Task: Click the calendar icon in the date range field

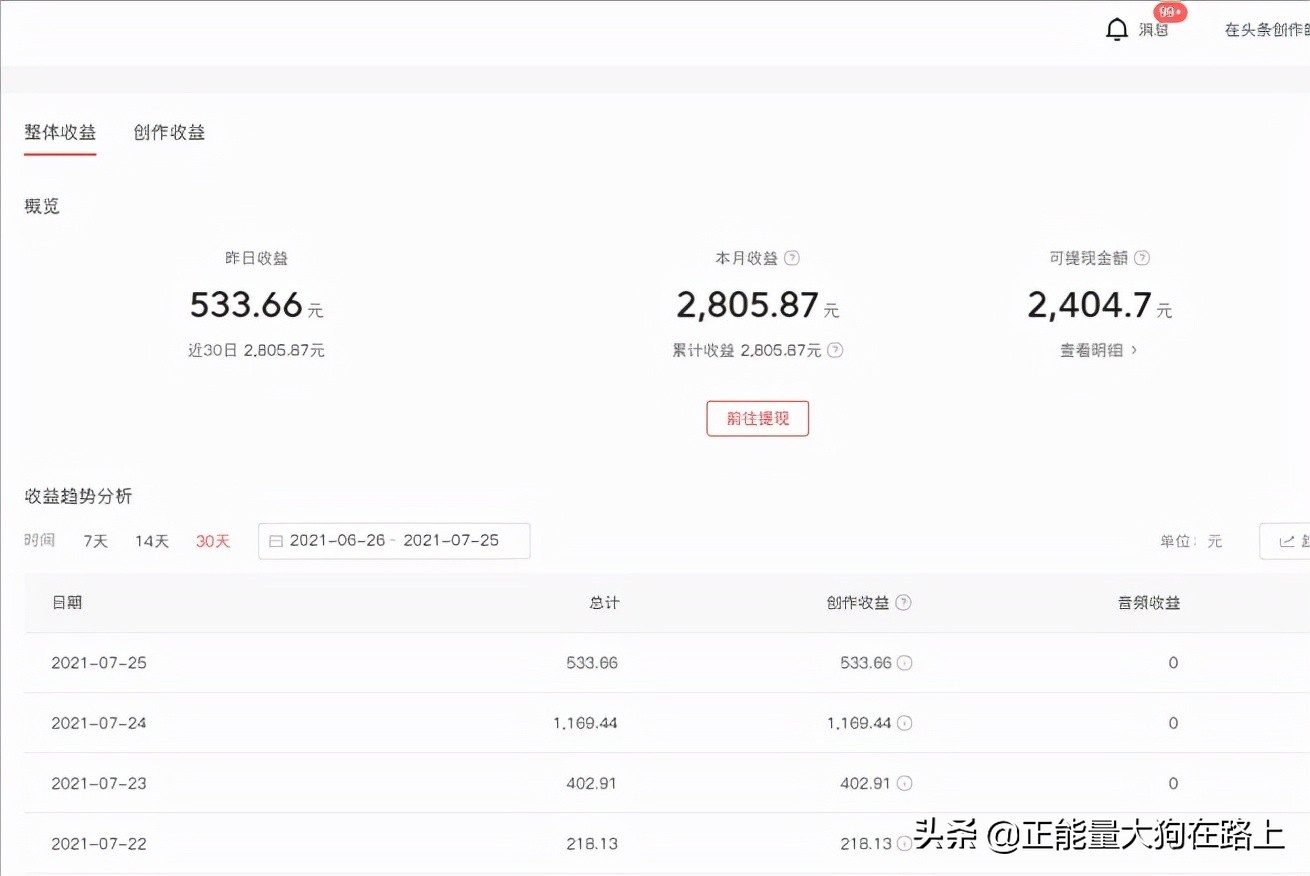Action: tap(276, 540)
